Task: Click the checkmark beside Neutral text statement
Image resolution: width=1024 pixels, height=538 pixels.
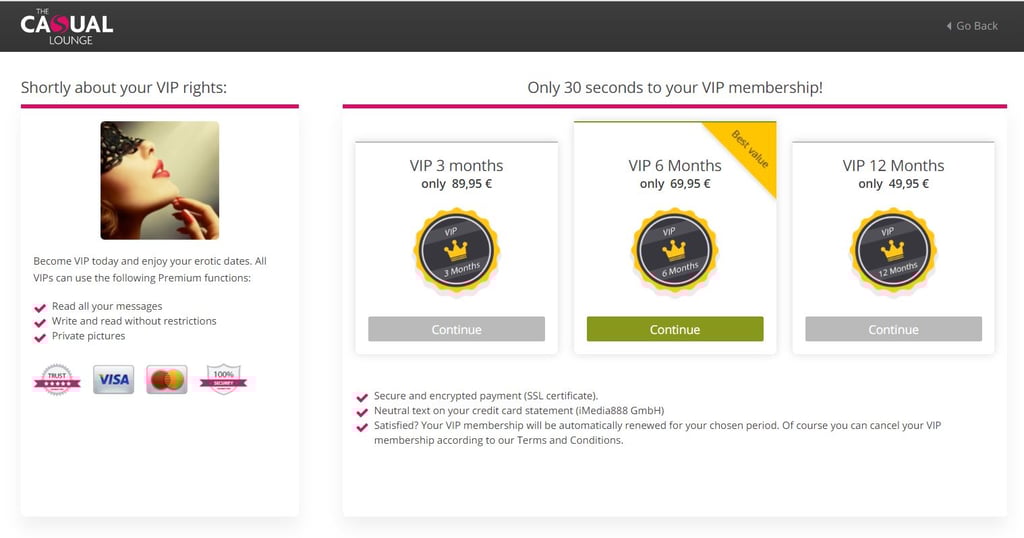Action: point(361,412)
